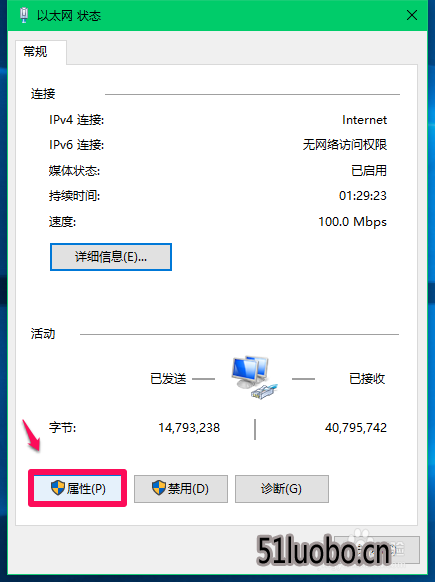
Task: Click the Ethernet adapter icon in title bar
Action: coord(24,15)
